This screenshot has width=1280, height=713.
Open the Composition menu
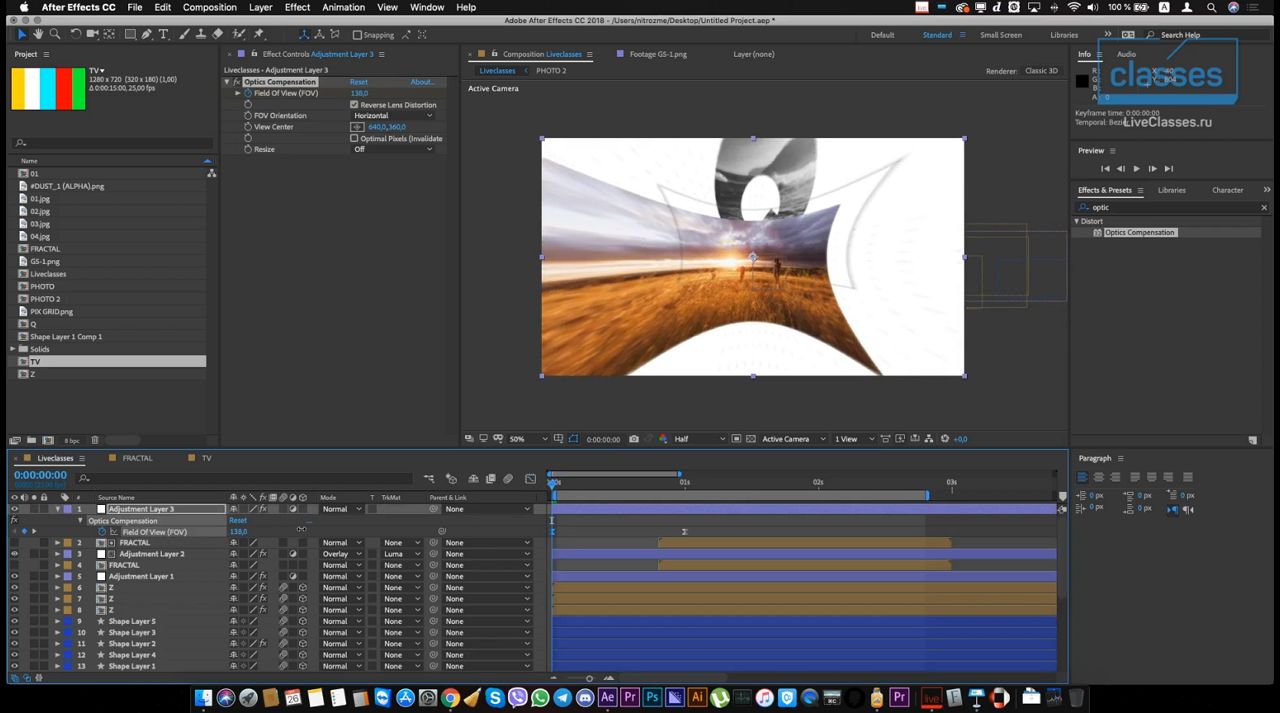click(x=209, y=7)
